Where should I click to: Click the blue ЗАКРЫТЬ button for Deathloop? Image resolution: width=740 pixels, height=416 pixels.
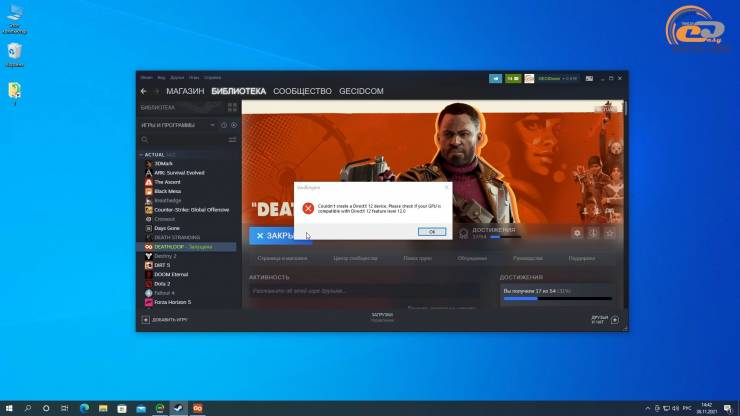[280, 236]
